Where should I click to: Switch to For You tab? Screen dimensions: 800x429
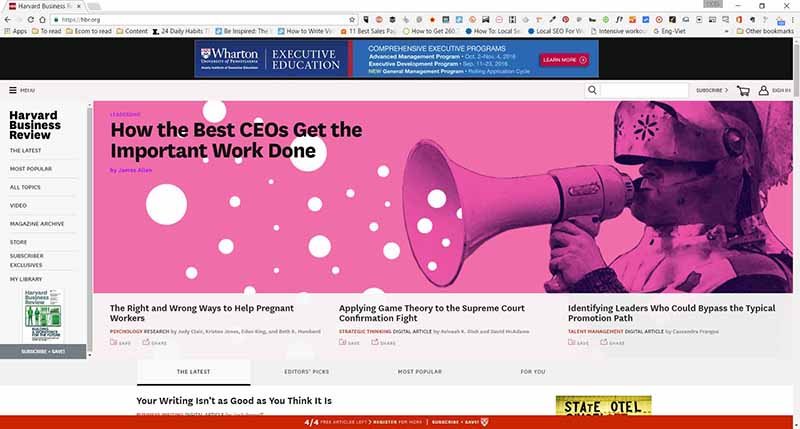point(533,372)
